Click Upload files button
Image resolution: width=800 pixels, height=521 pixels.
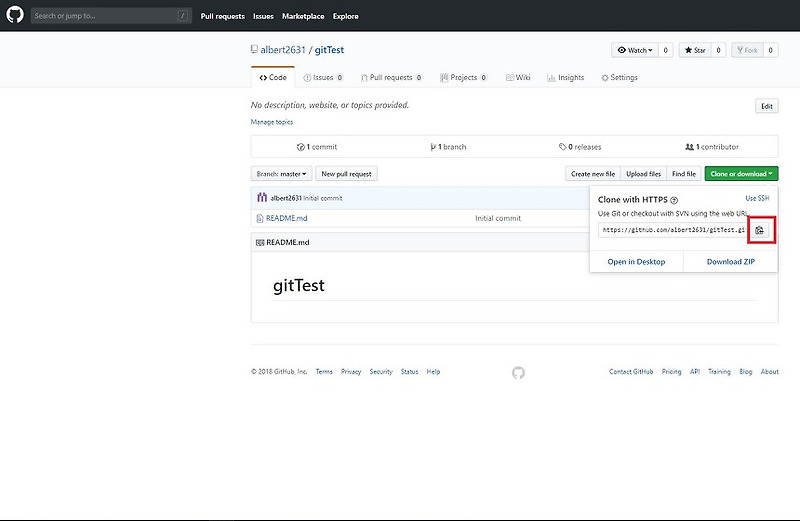pyautogui.click(x=643, y=174)
